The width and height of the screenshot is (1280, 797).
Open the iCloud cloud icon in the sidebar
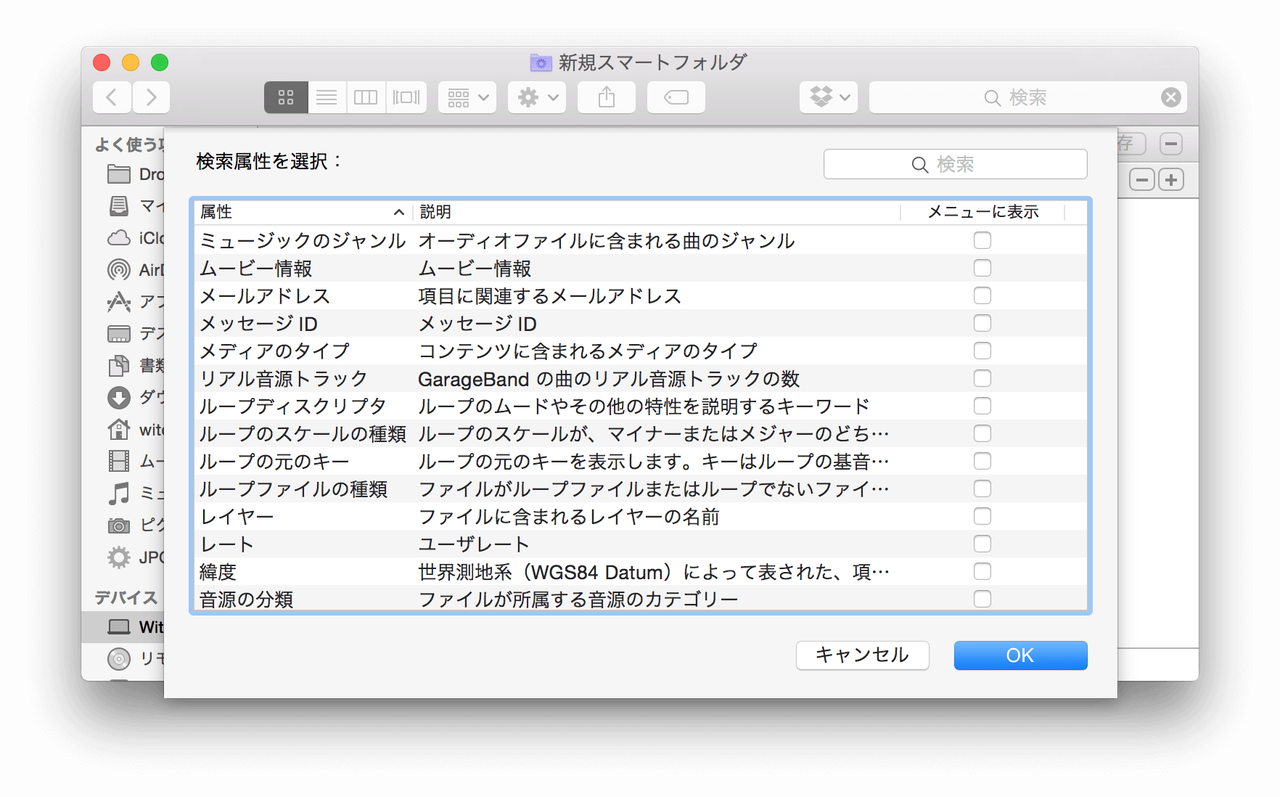[119, 238]
